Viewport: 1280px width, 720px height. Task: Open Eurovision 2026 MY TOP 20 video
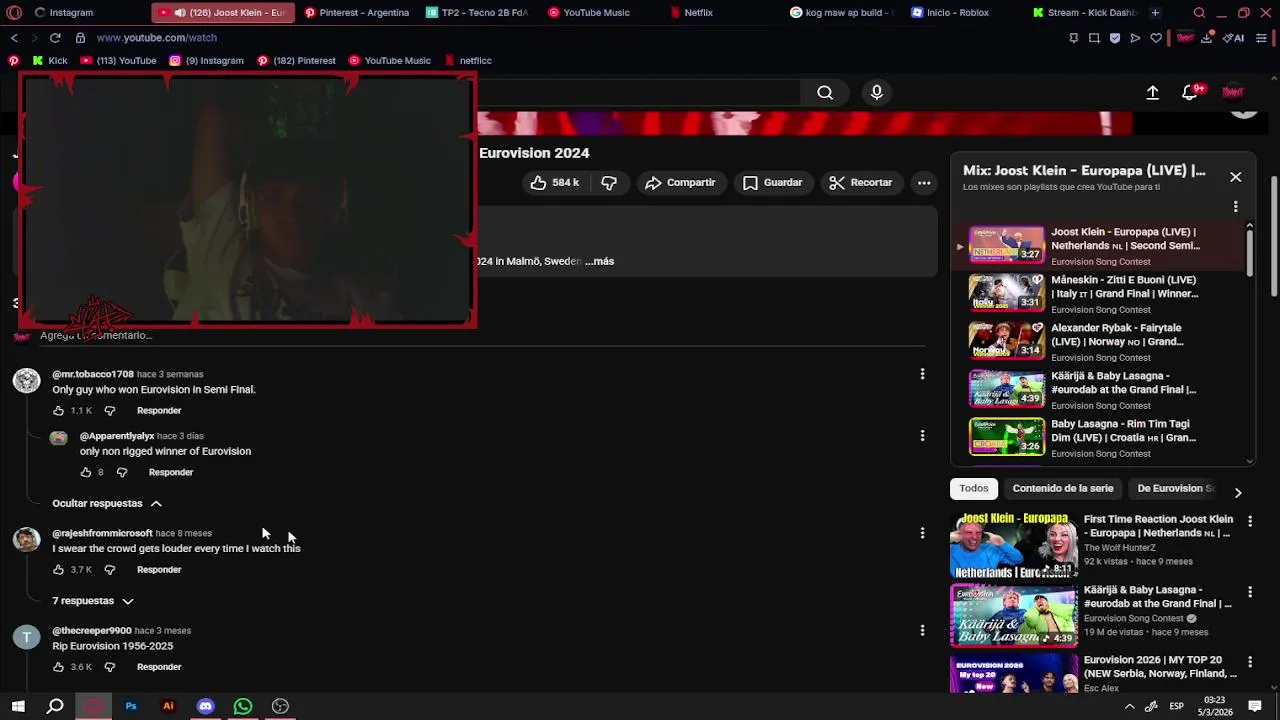coord(1160,666)
